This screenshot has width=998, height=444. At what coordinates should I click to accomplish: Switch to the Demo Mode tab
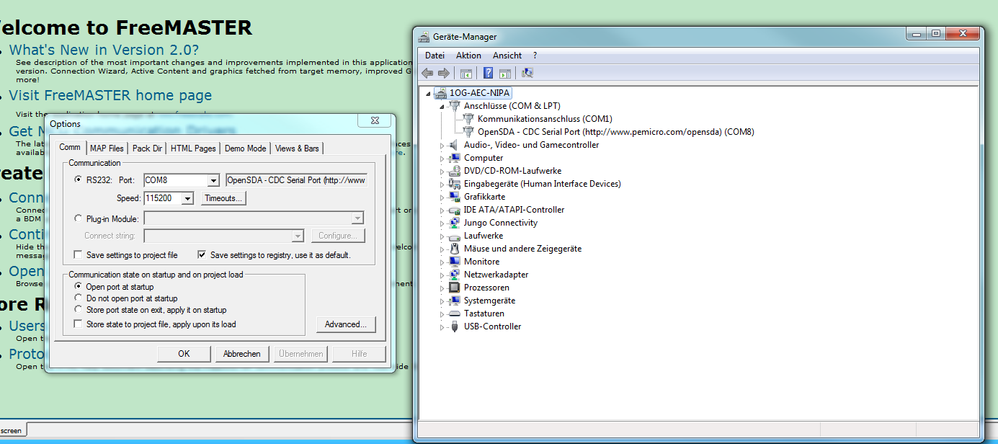tap(245, 148)
